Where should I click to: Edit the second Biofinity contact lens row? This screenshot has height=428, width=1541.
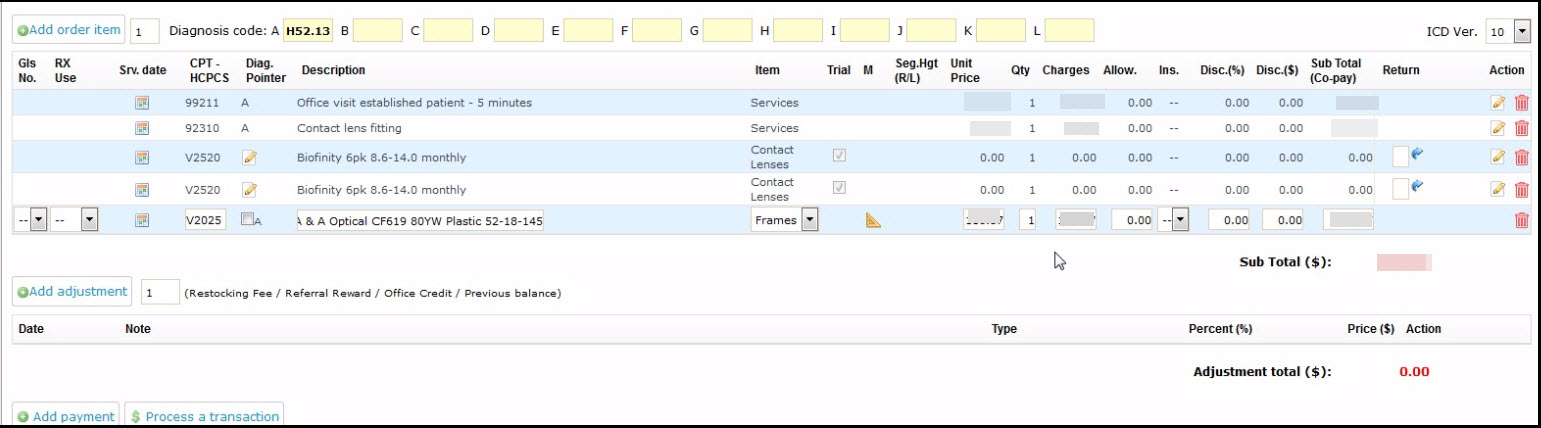pos(1497,189)
